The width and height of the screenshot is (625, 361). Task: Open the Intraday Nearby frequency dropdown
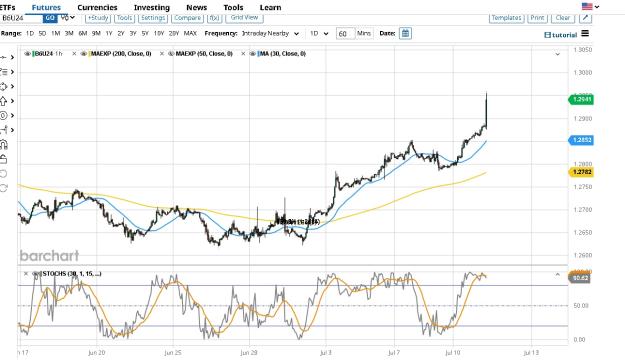click(x=271, y=33)
